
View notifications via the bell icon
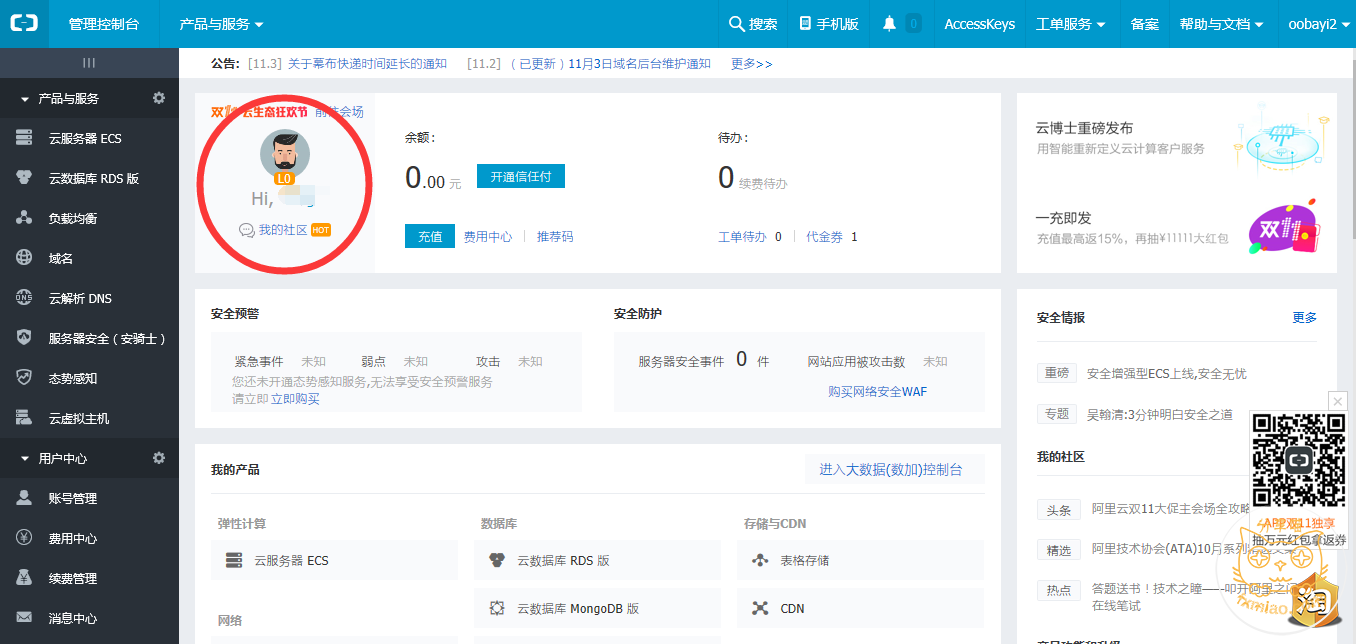click(889, 24)
